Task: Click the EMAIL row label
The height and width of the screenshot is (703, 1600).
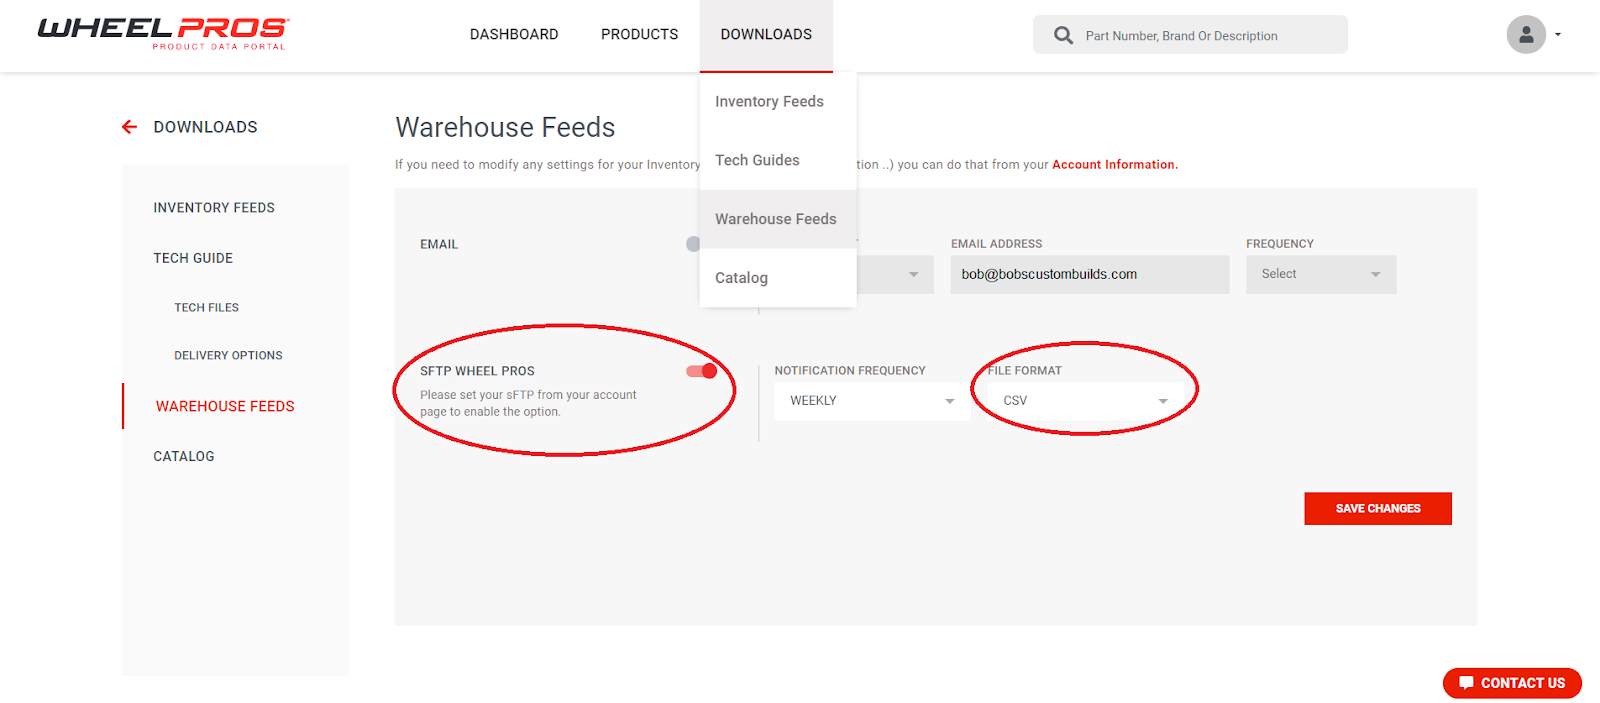Action: (x=439, y=244)
